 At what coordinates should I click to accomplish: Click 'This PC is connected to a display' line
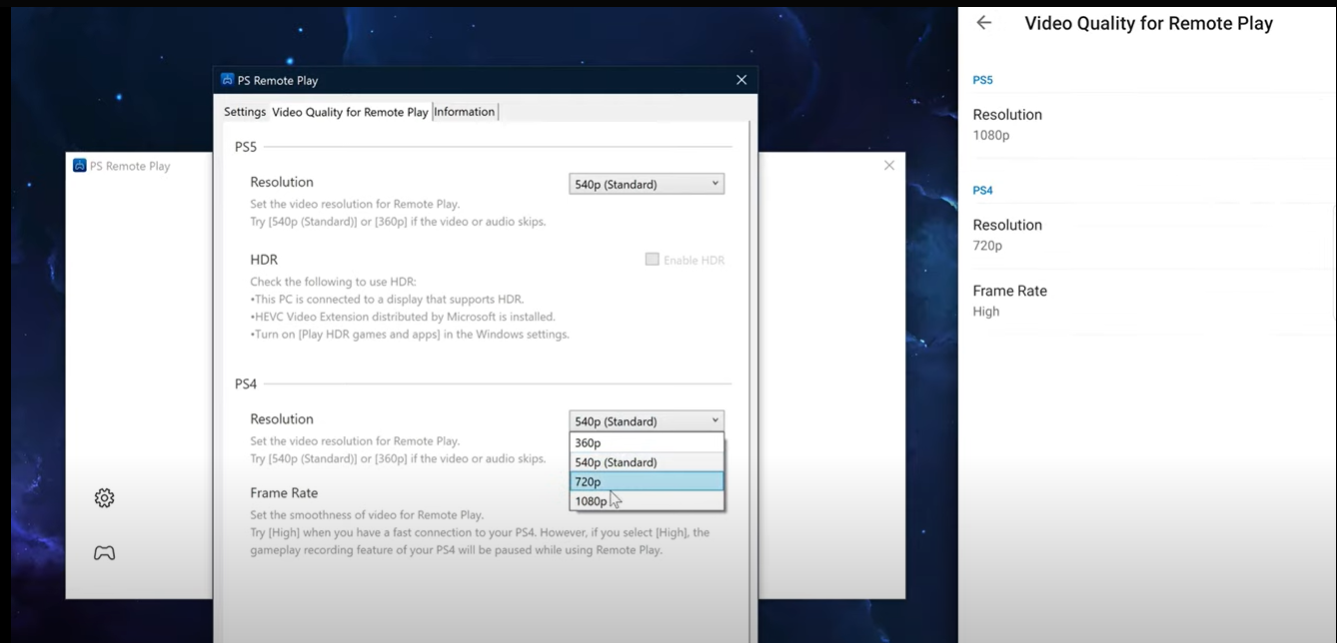pyautogui.click(x=387, y=299)
